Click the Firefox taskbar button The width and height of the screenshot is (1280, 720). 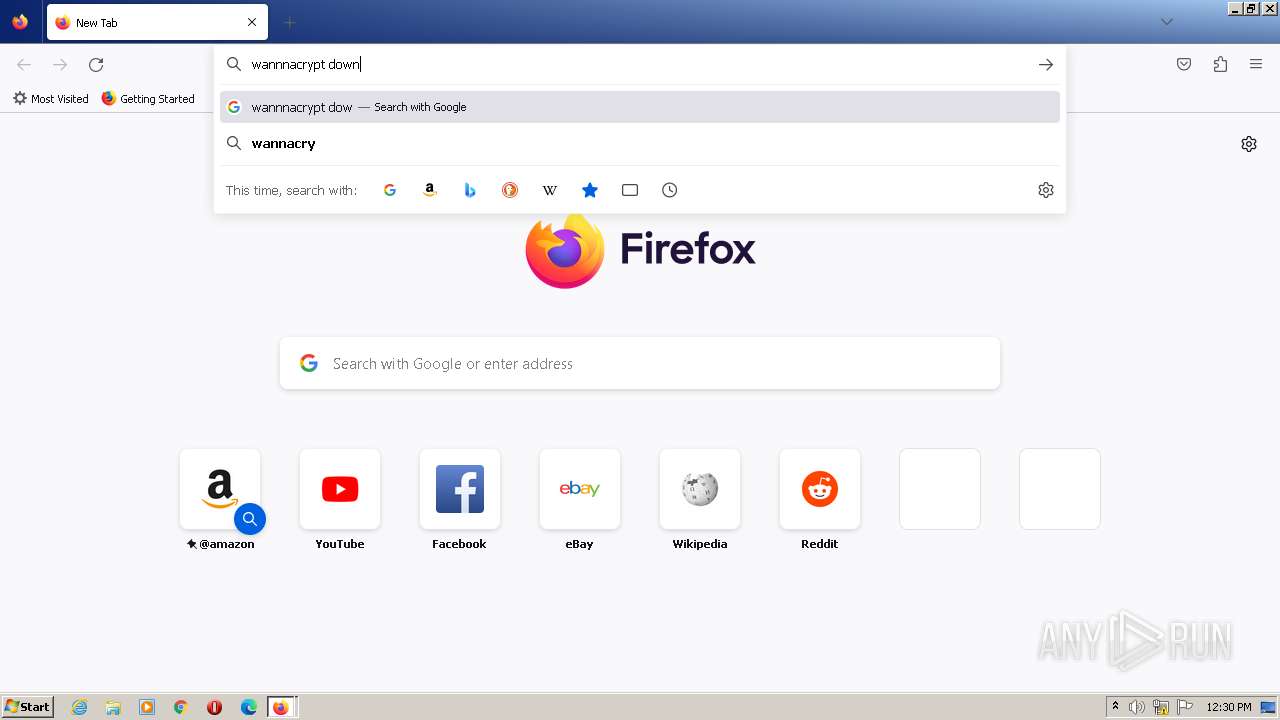pos(282,707)
